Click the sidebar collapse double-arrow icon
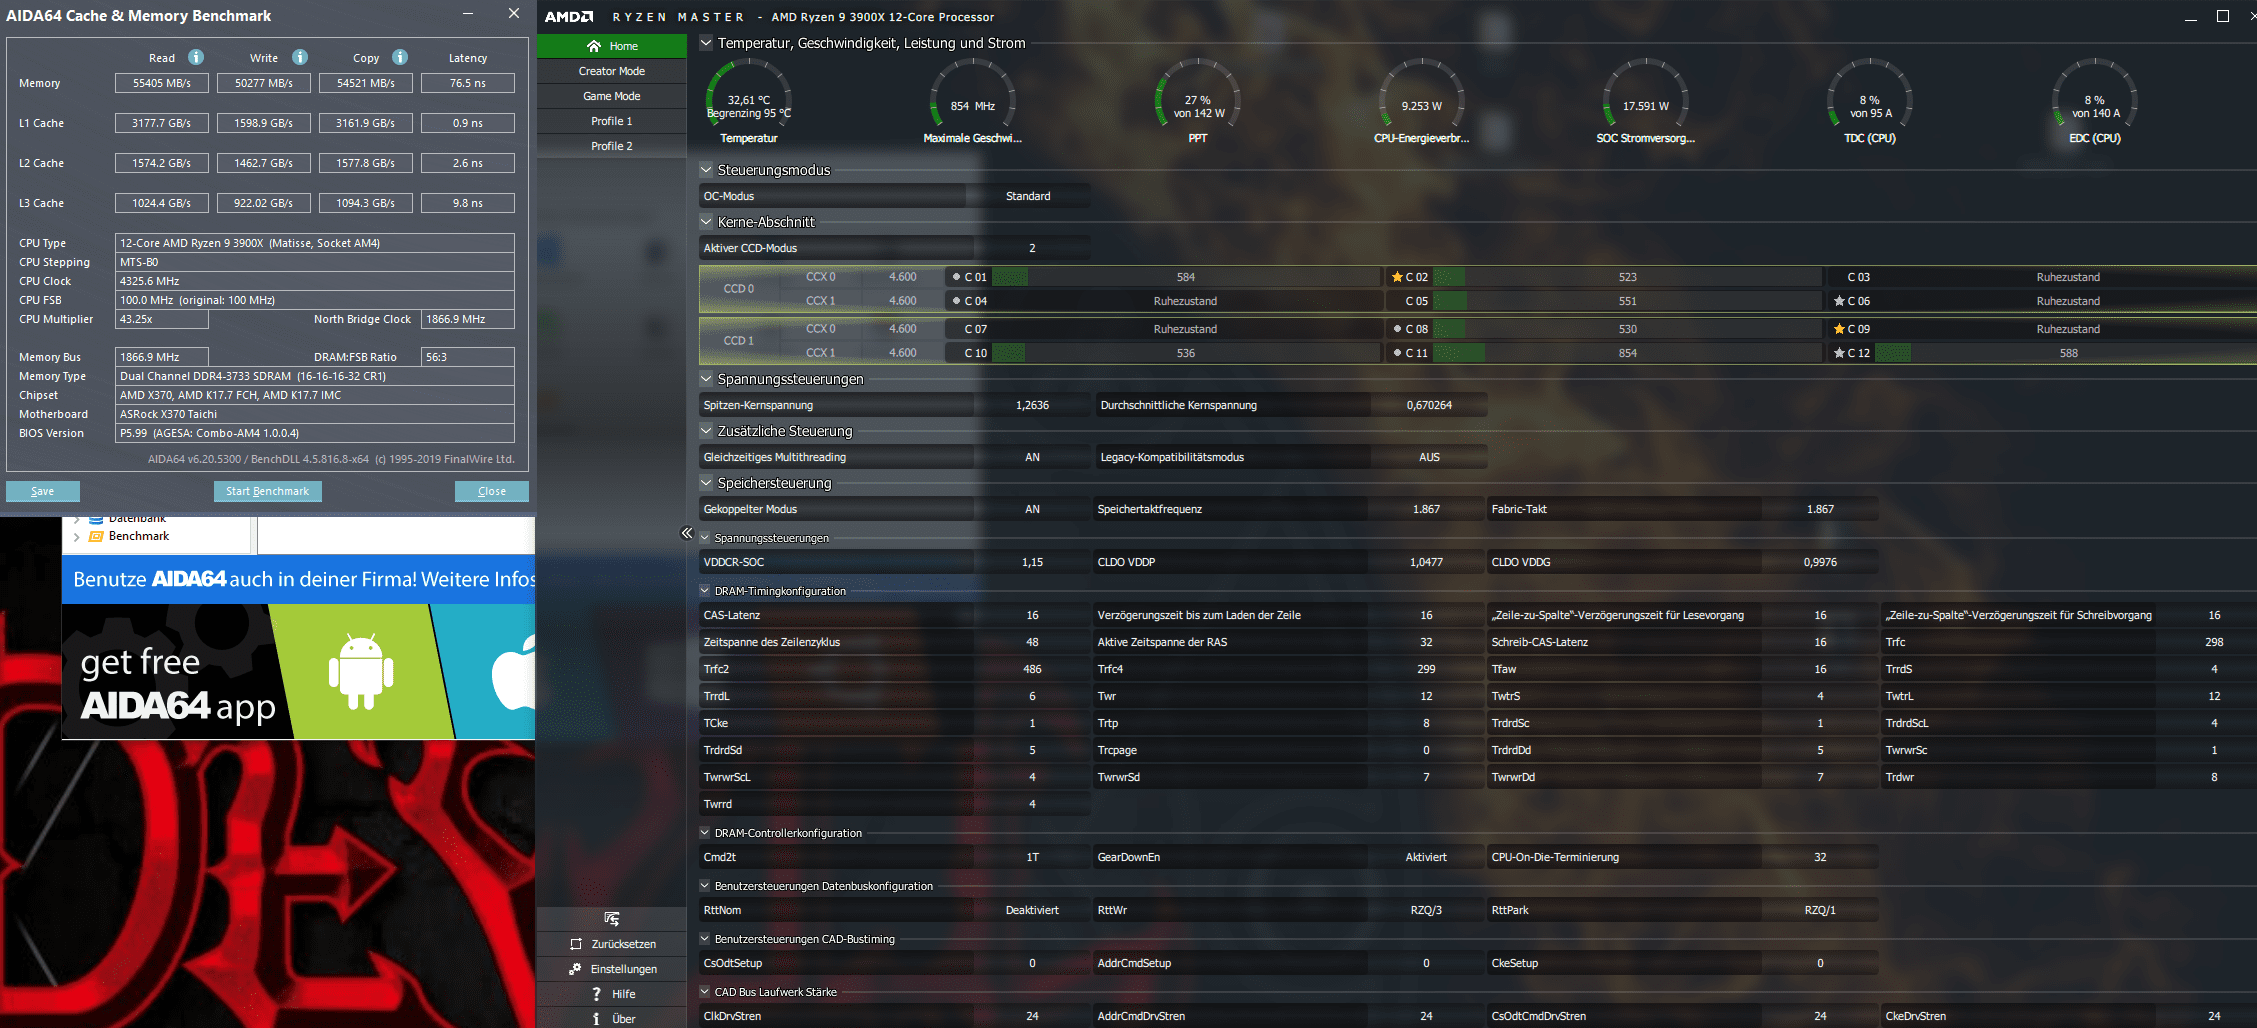Image resolution: width=2257 pixels, height=1028 pixels. 687,533
